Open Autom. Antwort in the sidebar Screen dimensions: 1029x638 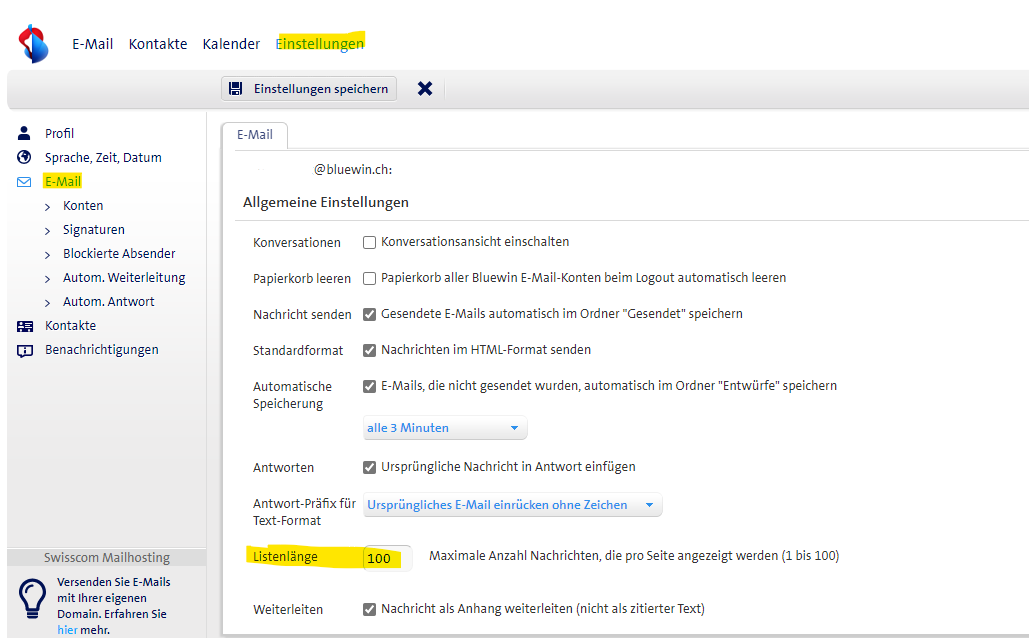(x=108, y=302)
